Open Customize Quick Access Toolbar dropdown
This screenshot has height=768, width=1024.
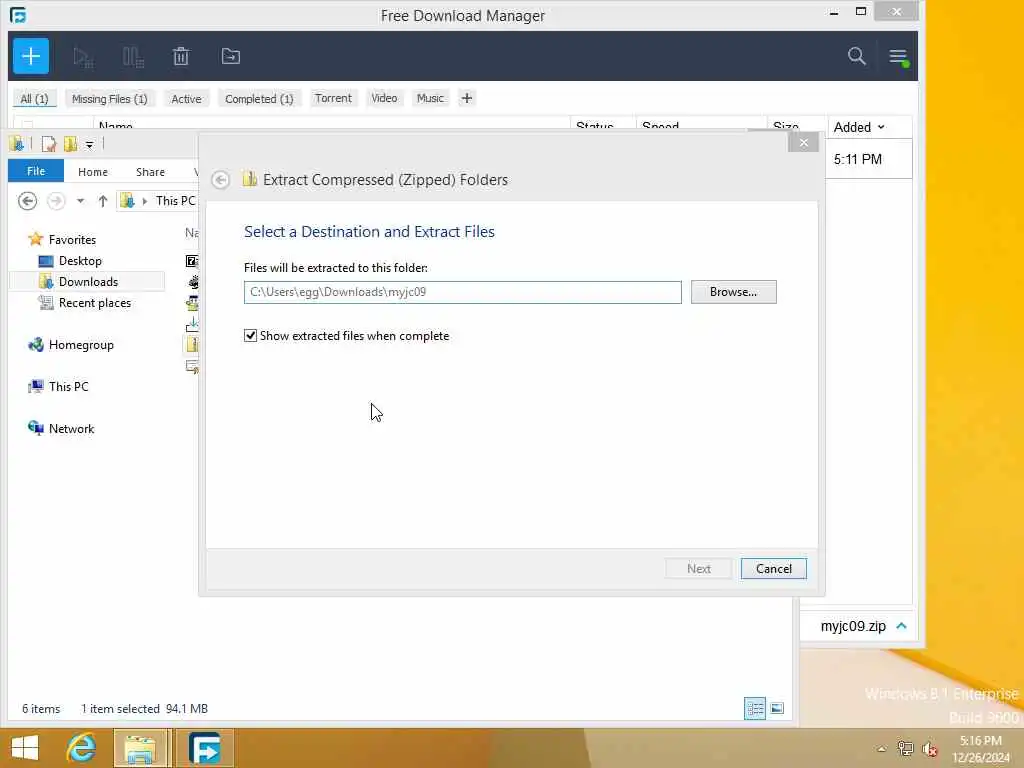[x=89, y=144]
